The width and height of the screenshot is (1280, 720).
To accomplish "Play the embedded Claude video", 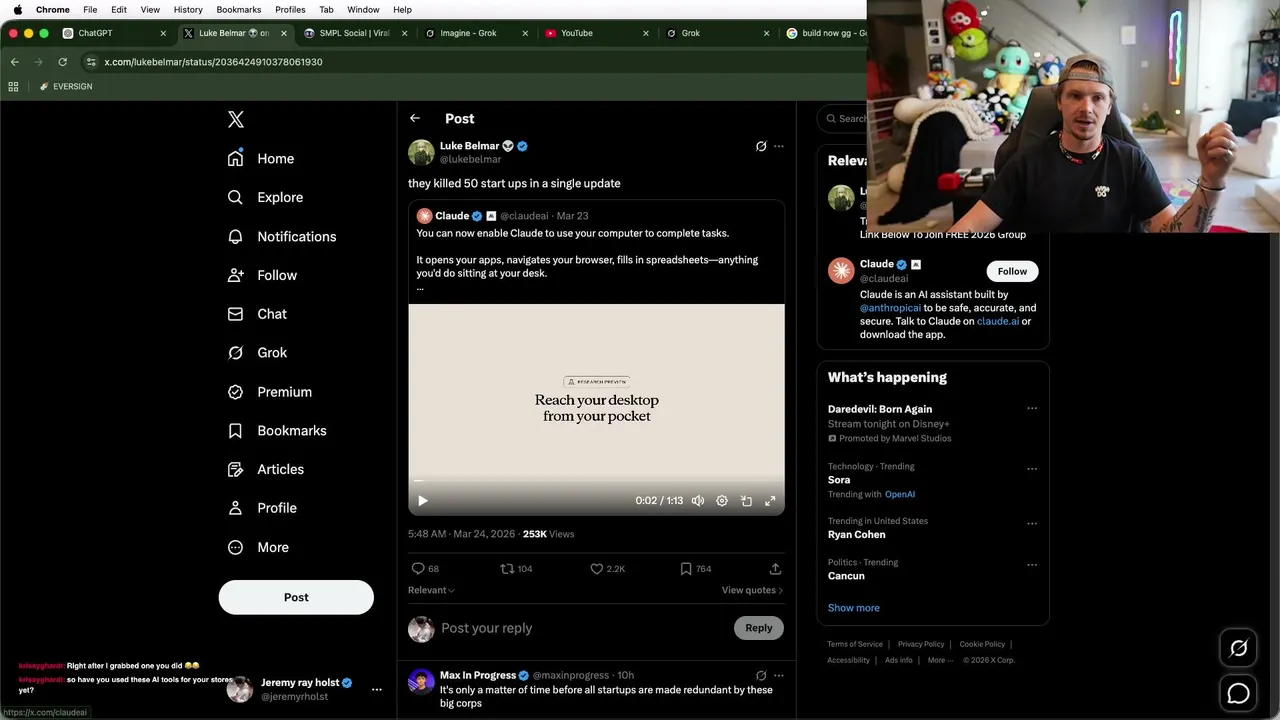I will click(x=422, y=501).
